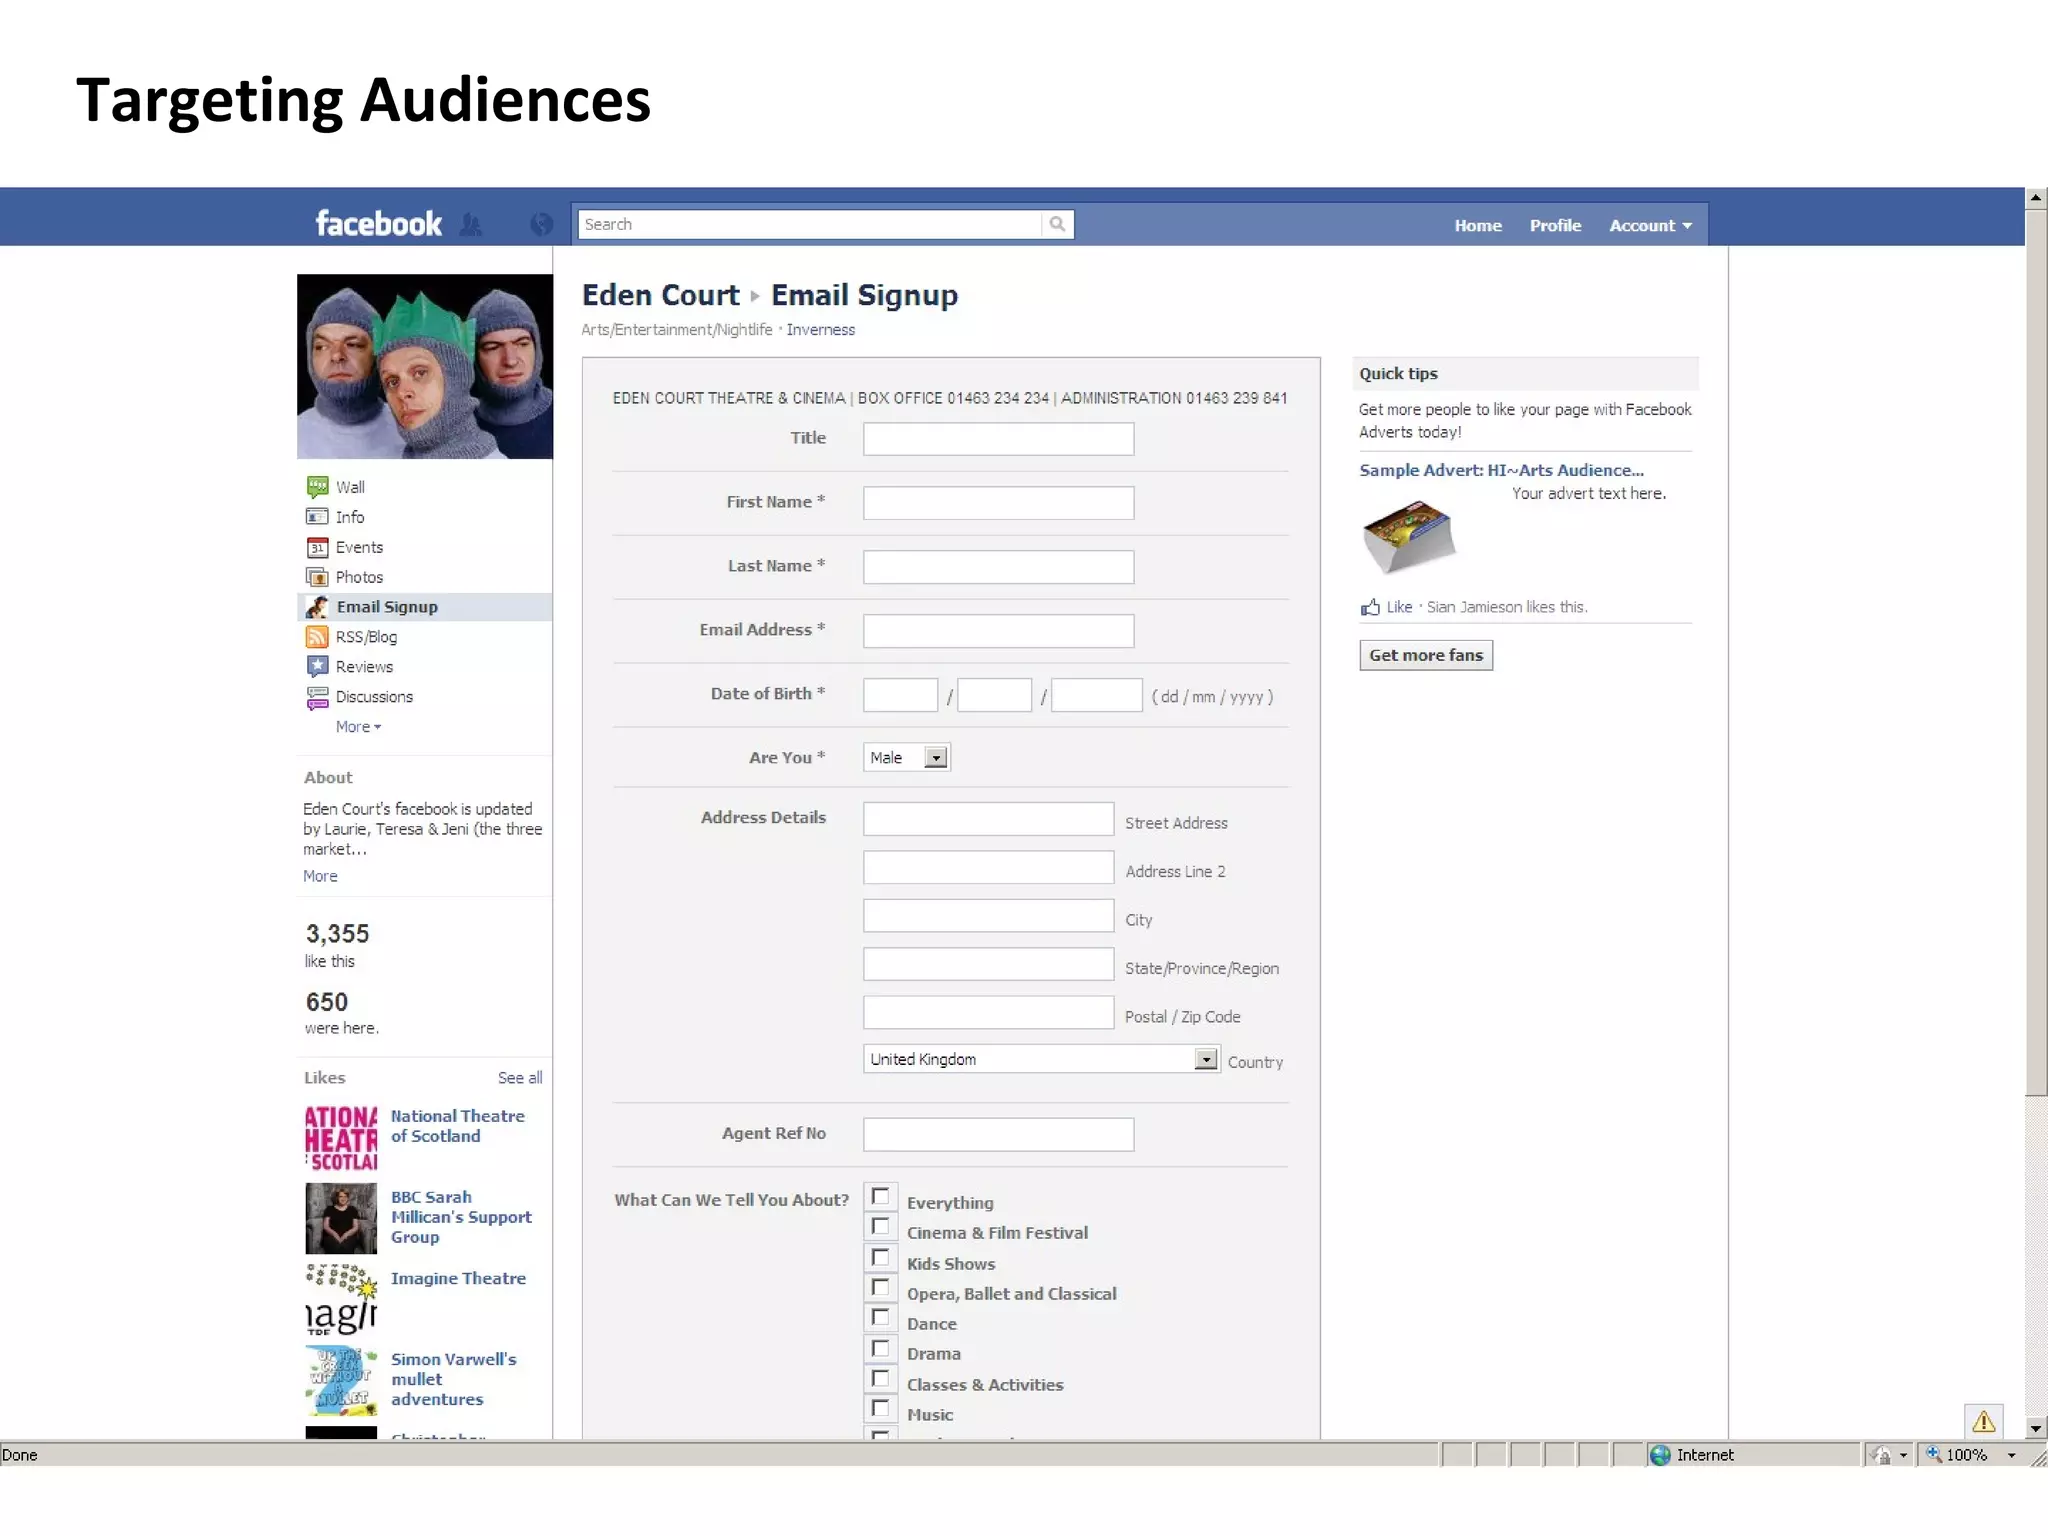Viewport: 2048px width, 1536px height.
Task: Go to Profile in top navigation
Action: [x=1555, y=226]
